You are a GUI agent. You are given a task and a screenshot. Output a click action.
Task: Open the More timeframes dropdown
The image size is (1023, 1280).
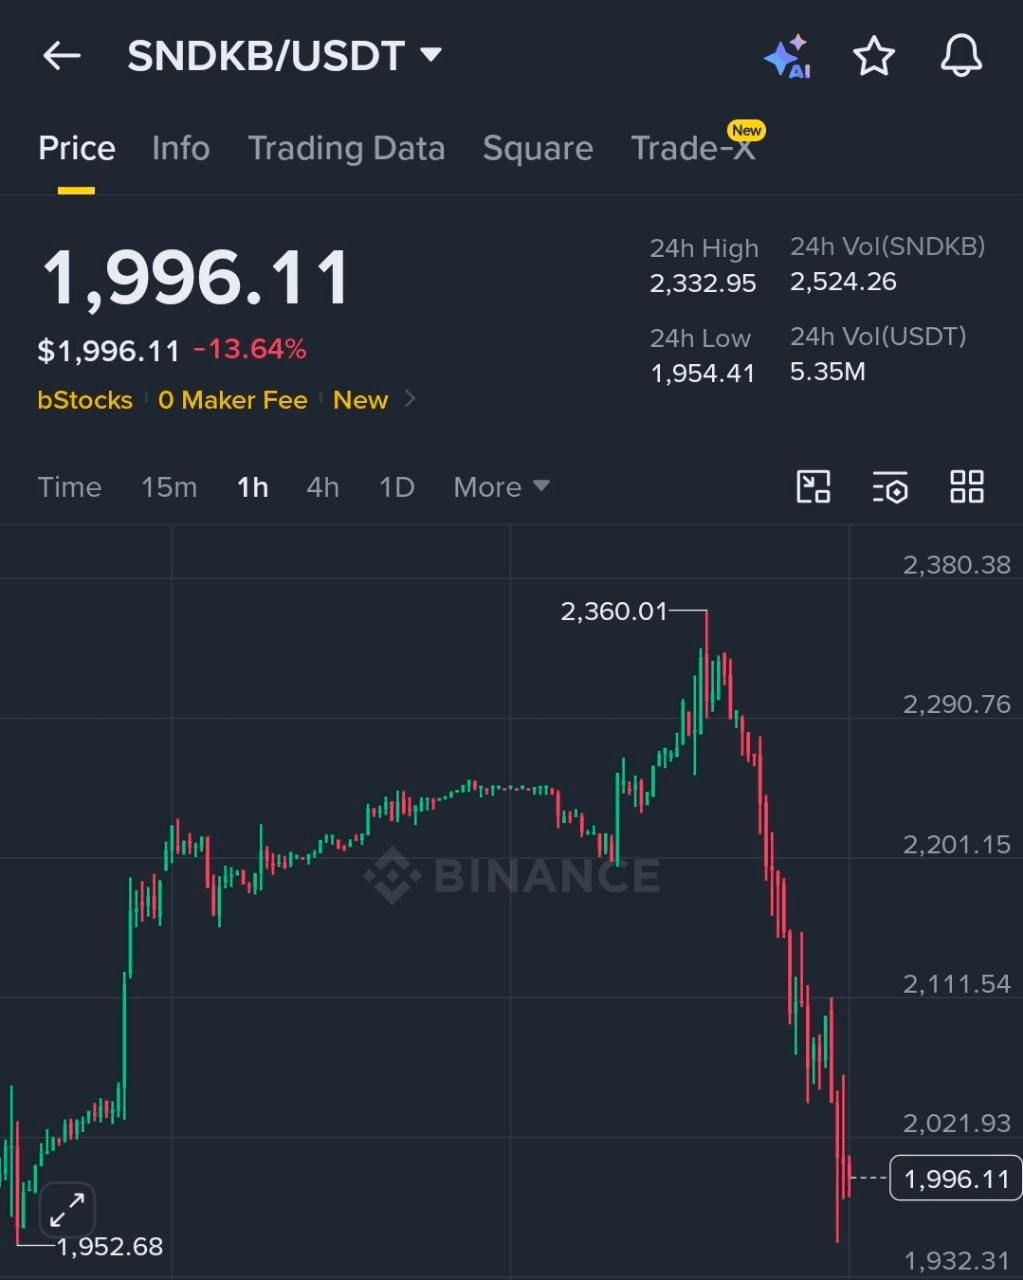501,487
